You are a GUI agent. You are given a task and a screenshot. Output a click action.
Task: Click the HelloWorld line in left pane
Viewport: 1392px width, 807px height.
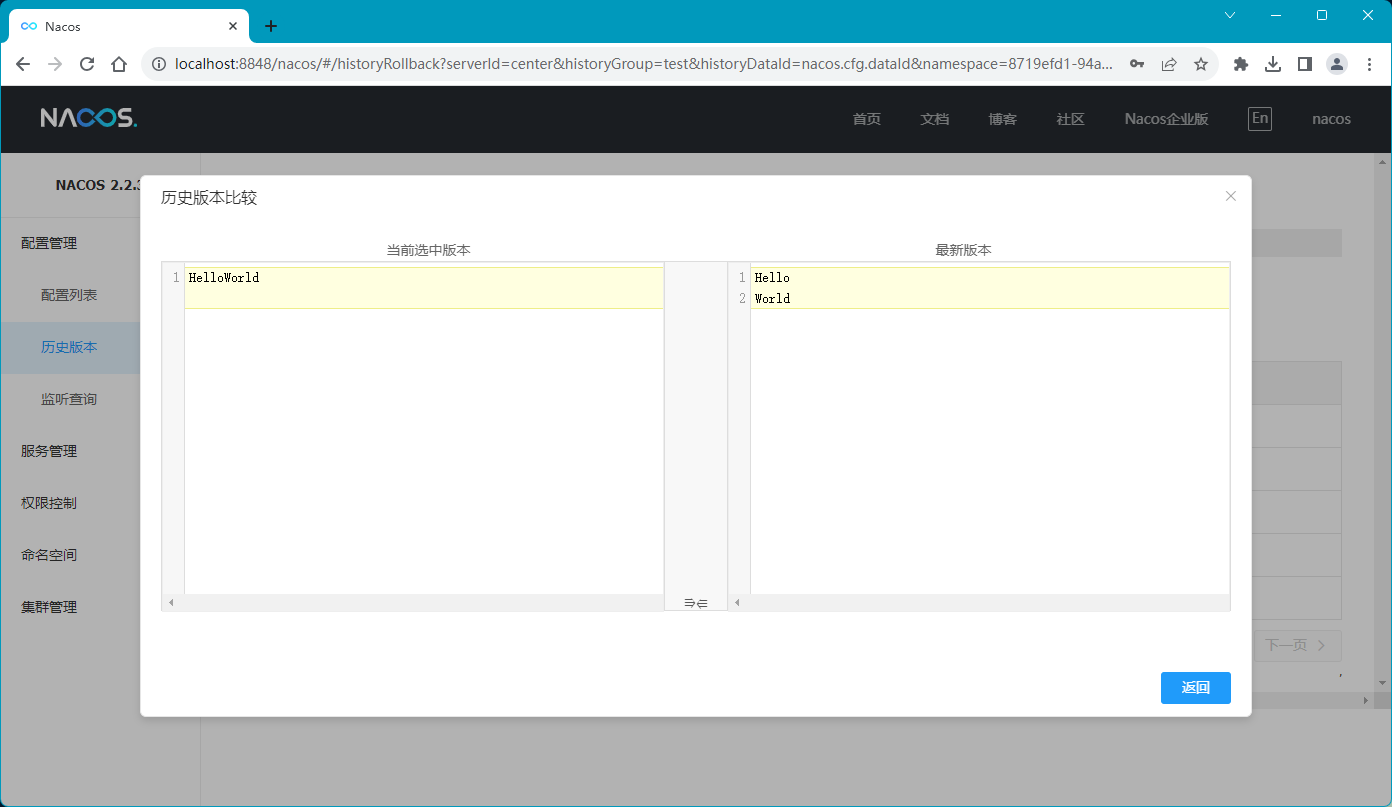[224, 278]
